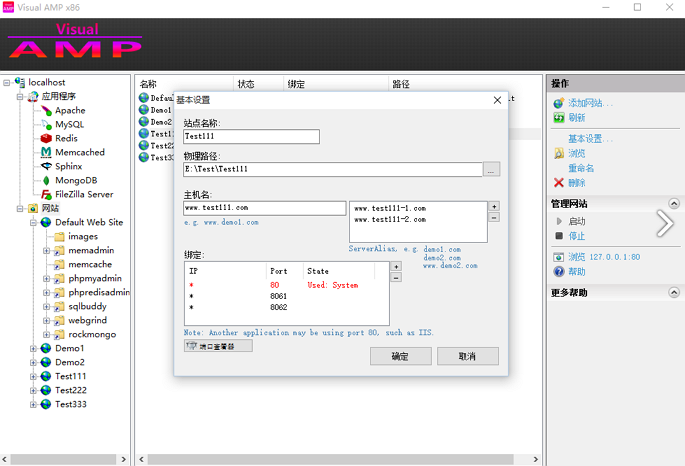Click the Demo2 globe icon in site list
685x466 pixels.
pos(144,121)
